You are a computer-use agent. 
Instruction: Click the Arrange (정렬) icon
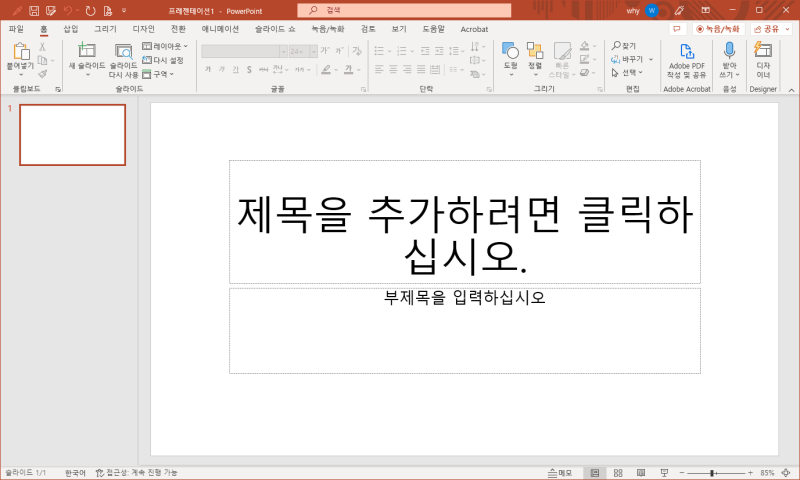(x=535, y=50)
